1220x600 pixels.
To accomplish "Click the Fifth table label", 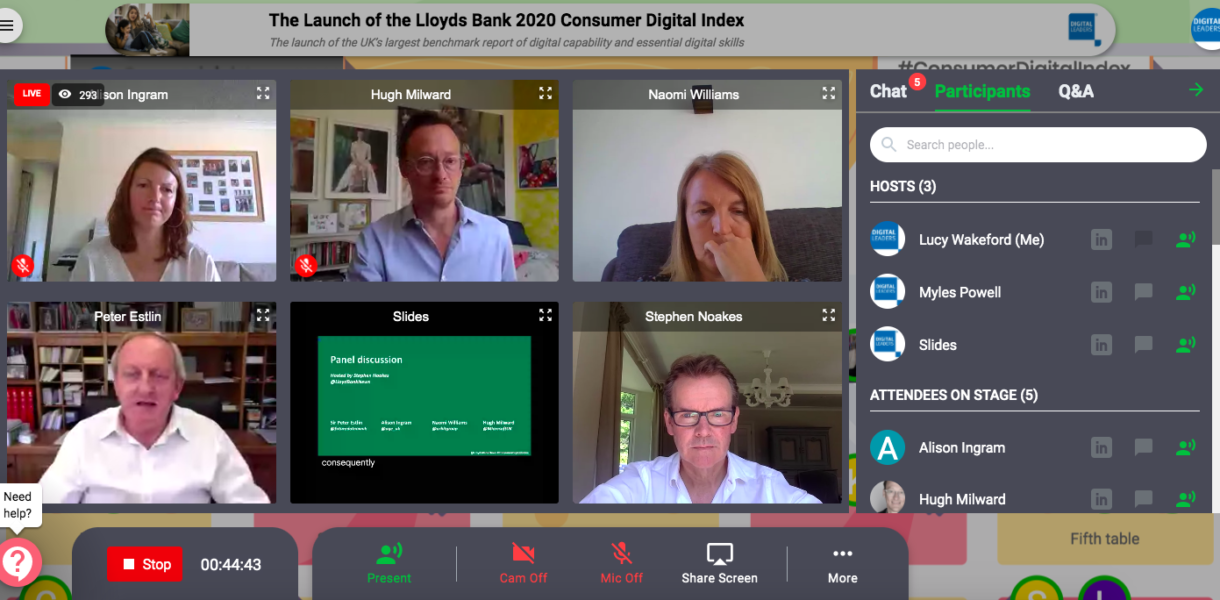I will point(1105,539).
